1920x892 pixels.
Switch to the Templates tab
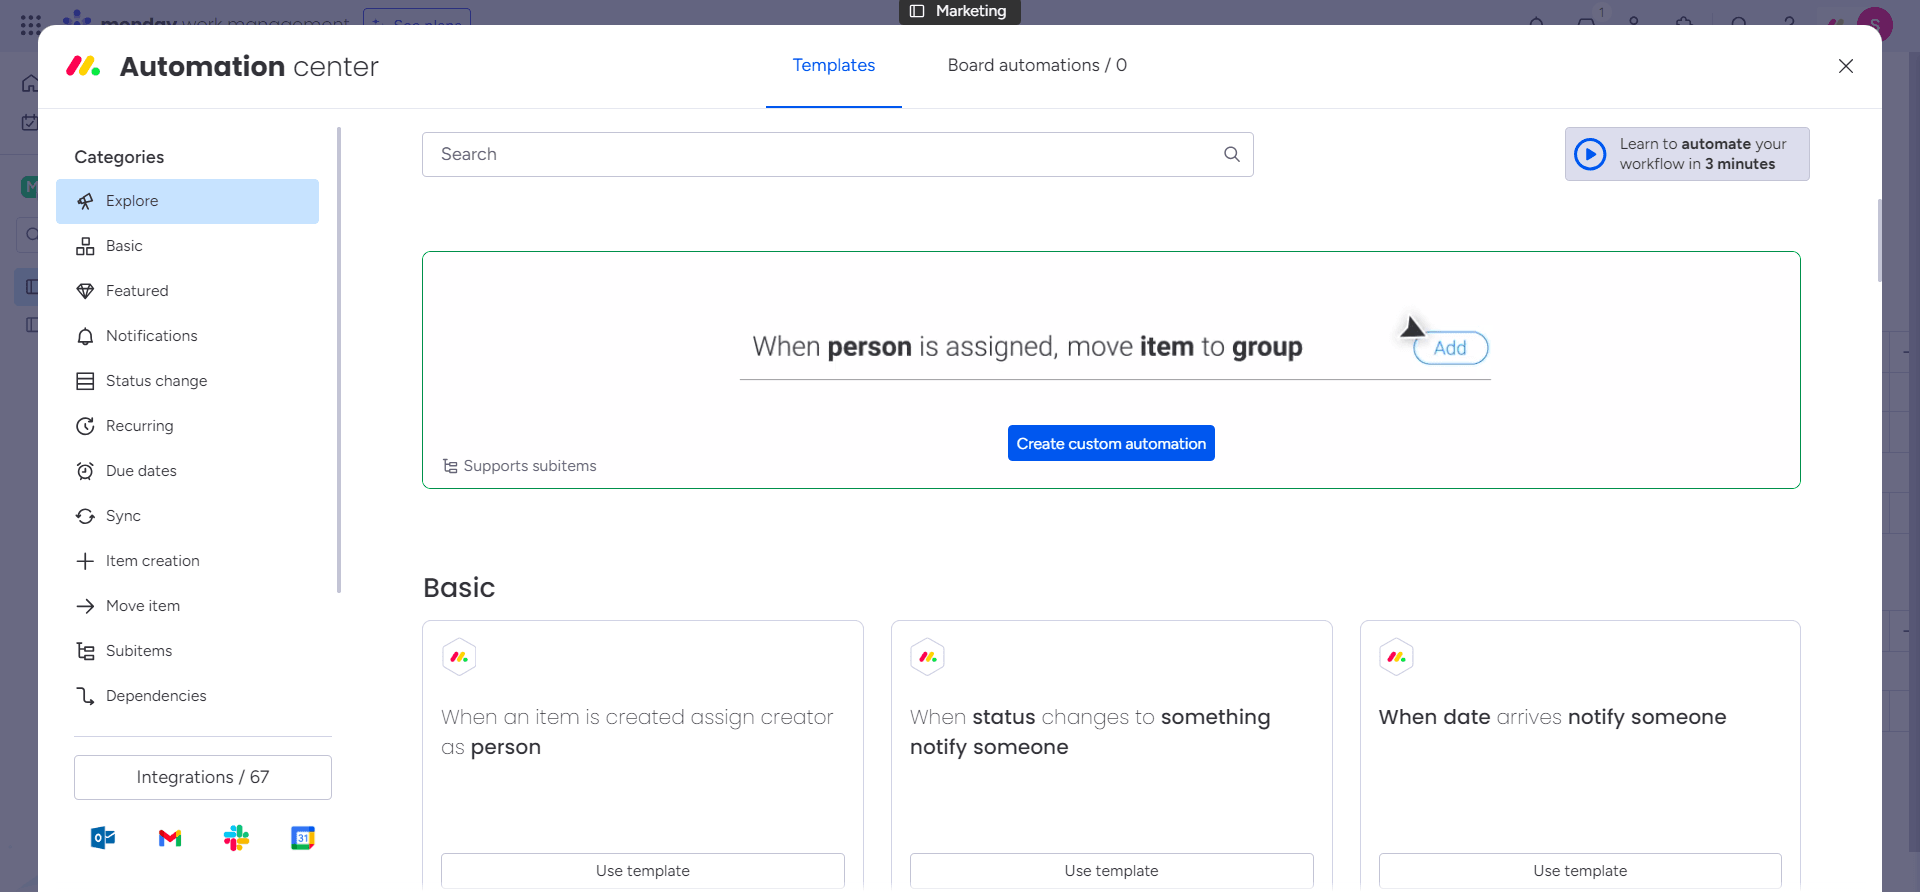pos(833,66)
